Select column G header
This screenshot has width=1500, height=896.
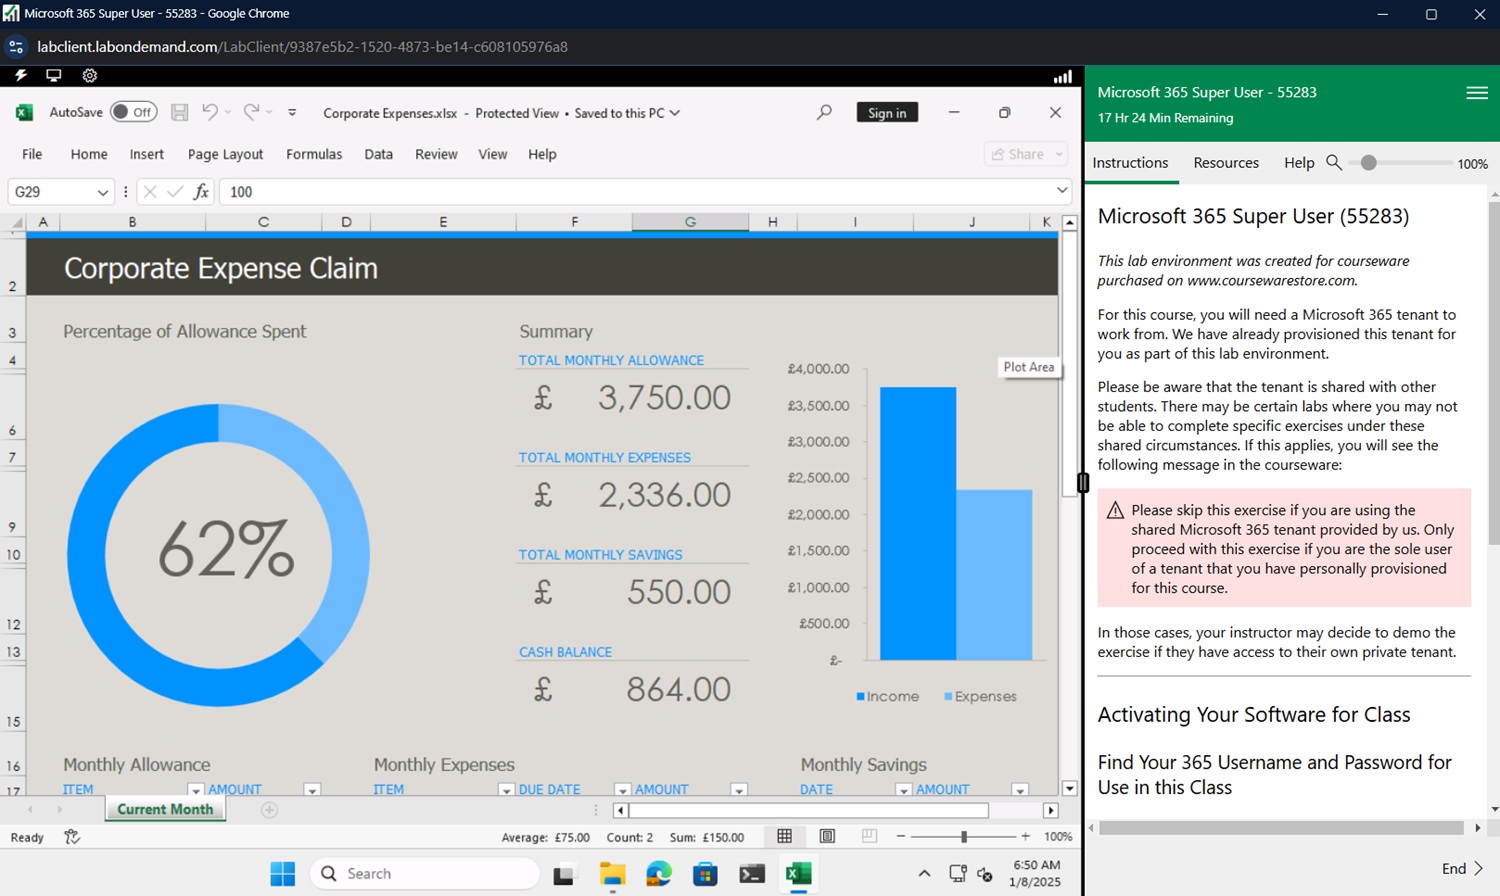pos(690,222)
